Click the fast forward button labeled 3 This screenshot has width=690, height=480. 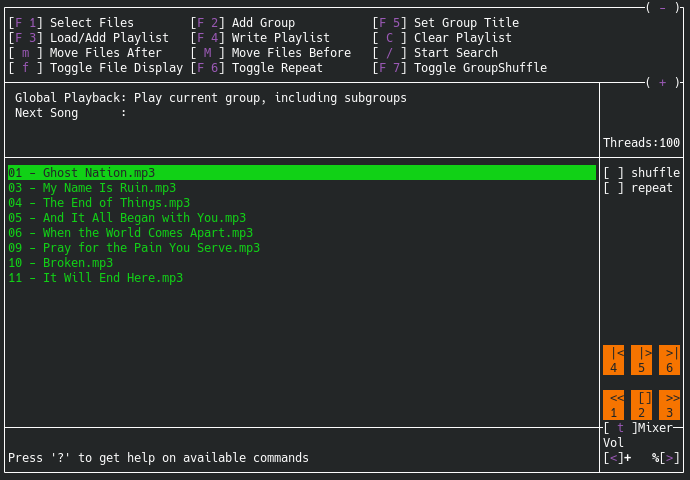[670, 405]
